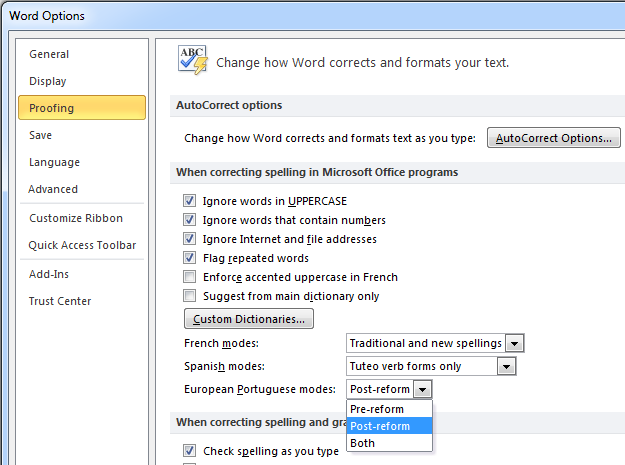The image size is (625, 465).
Task: Click the Word Options title bar text
Action: pos(47,16)
